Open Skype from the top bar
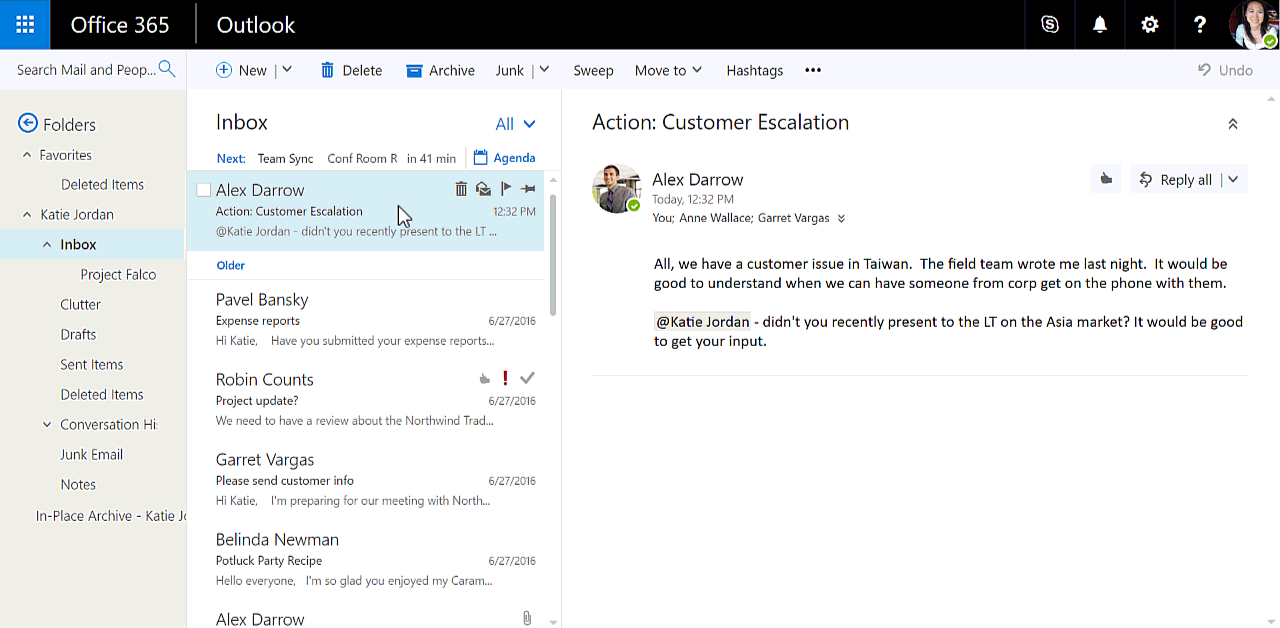This screenshot has height=628, width=1280. coord(1050,25)
